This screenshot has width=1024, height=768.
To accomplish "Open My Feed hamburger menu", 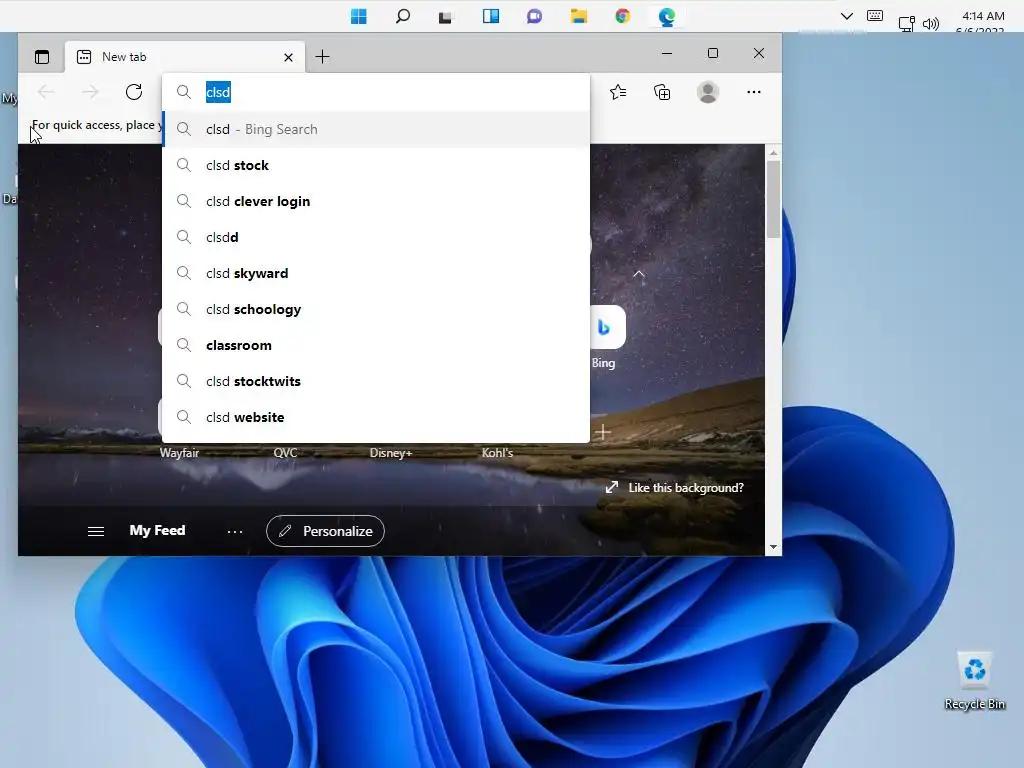I will (96, 531).
